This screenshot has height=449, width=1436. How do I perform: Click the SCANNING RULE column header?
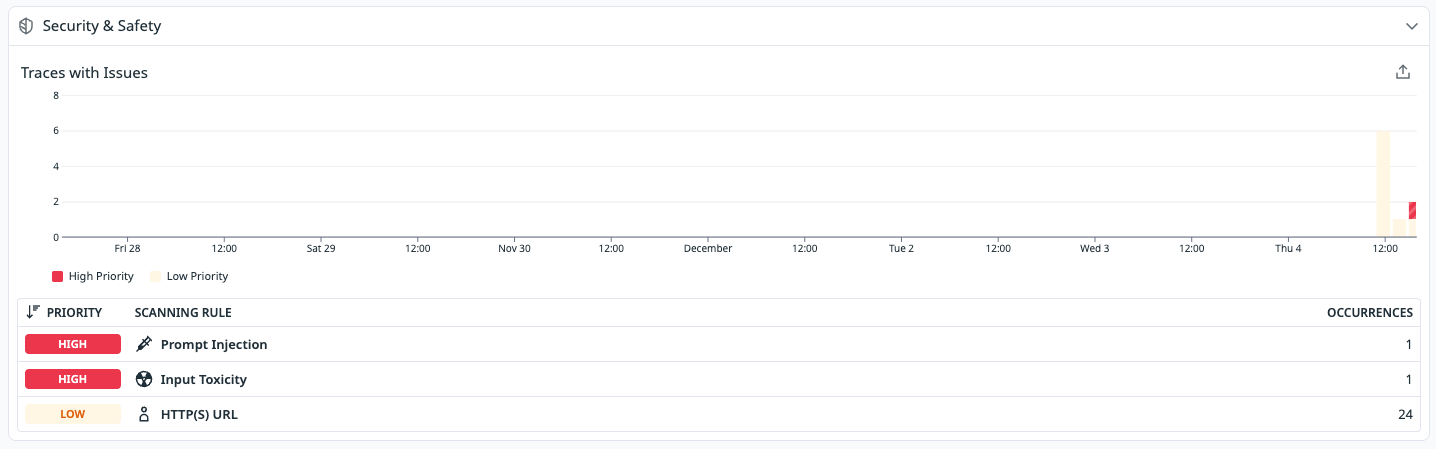(x=183, y=313)
